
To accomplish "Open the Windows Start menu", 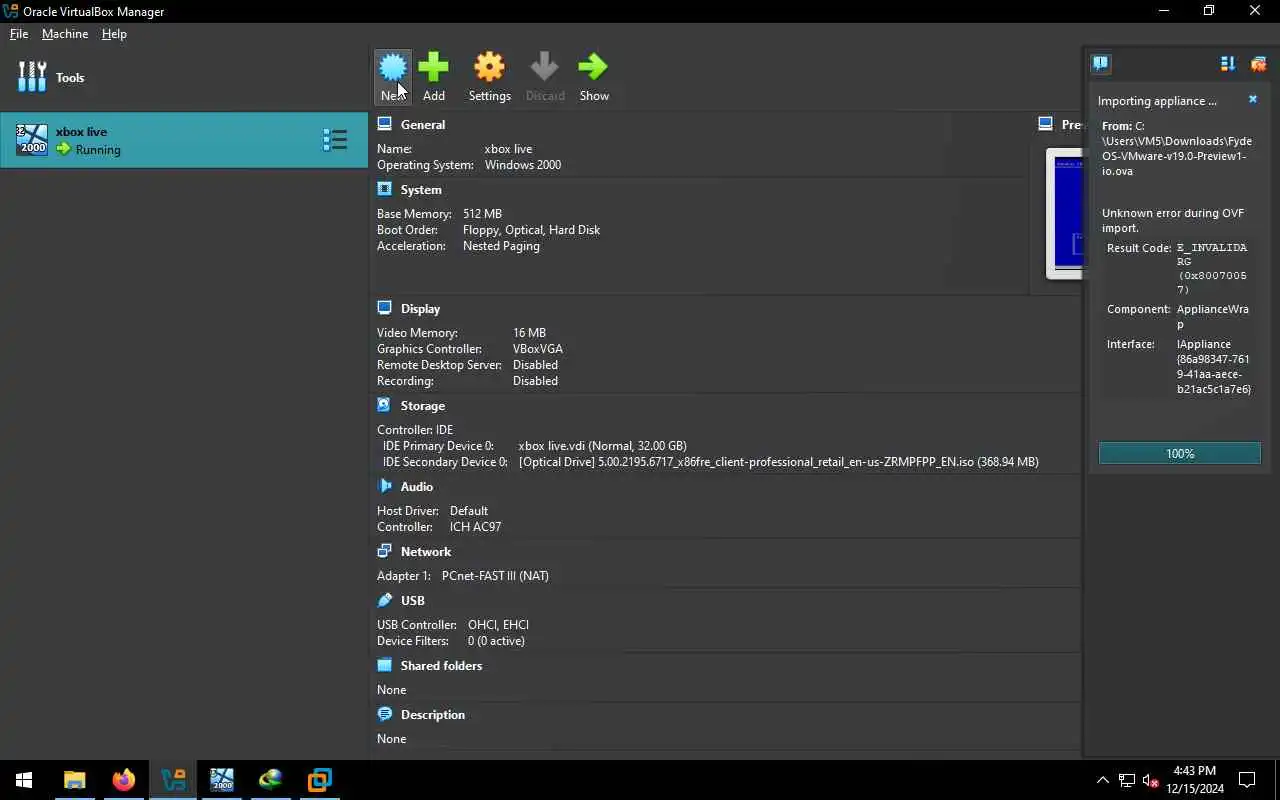I will (24, 780).
